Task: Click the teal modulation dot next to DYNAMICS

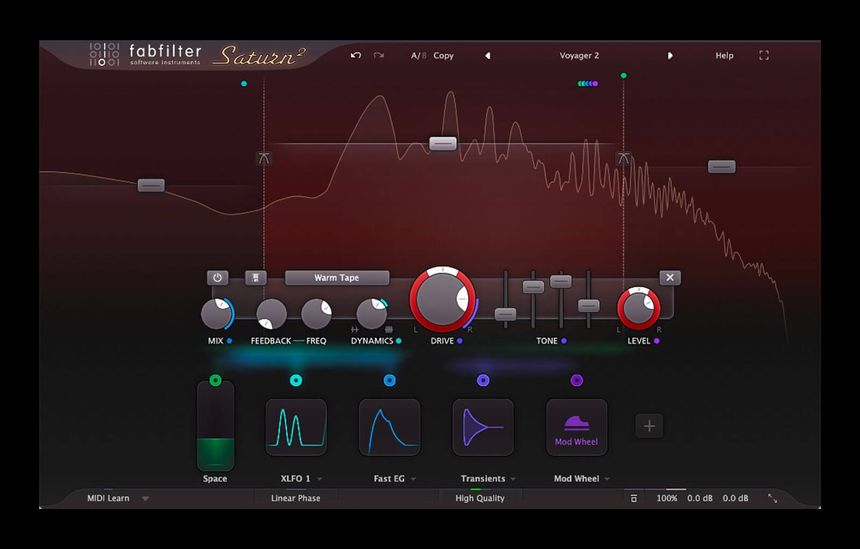Action: coord(399,341)
